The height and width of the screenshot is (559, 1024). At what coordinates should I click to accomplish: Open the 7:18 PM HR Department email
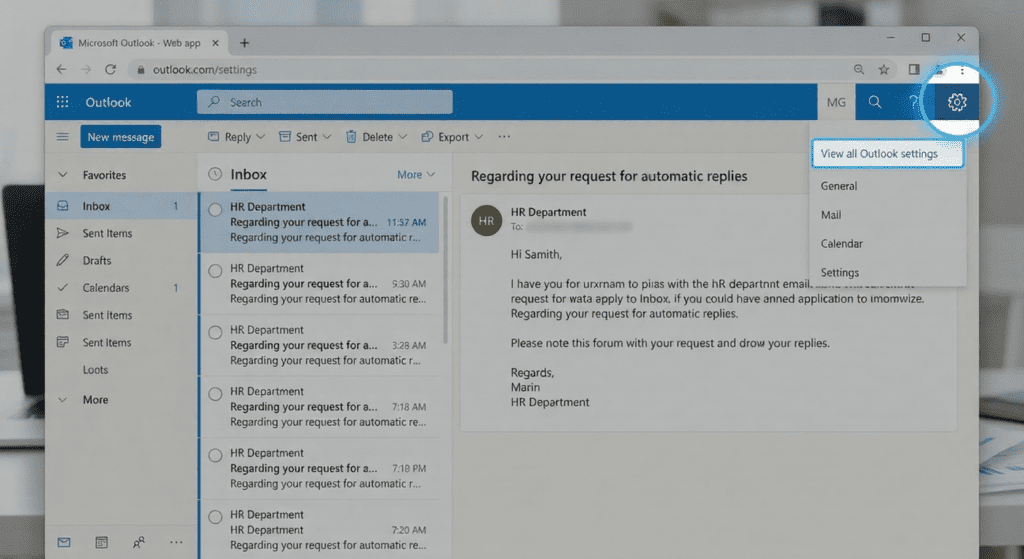click(x=320, y=468)
